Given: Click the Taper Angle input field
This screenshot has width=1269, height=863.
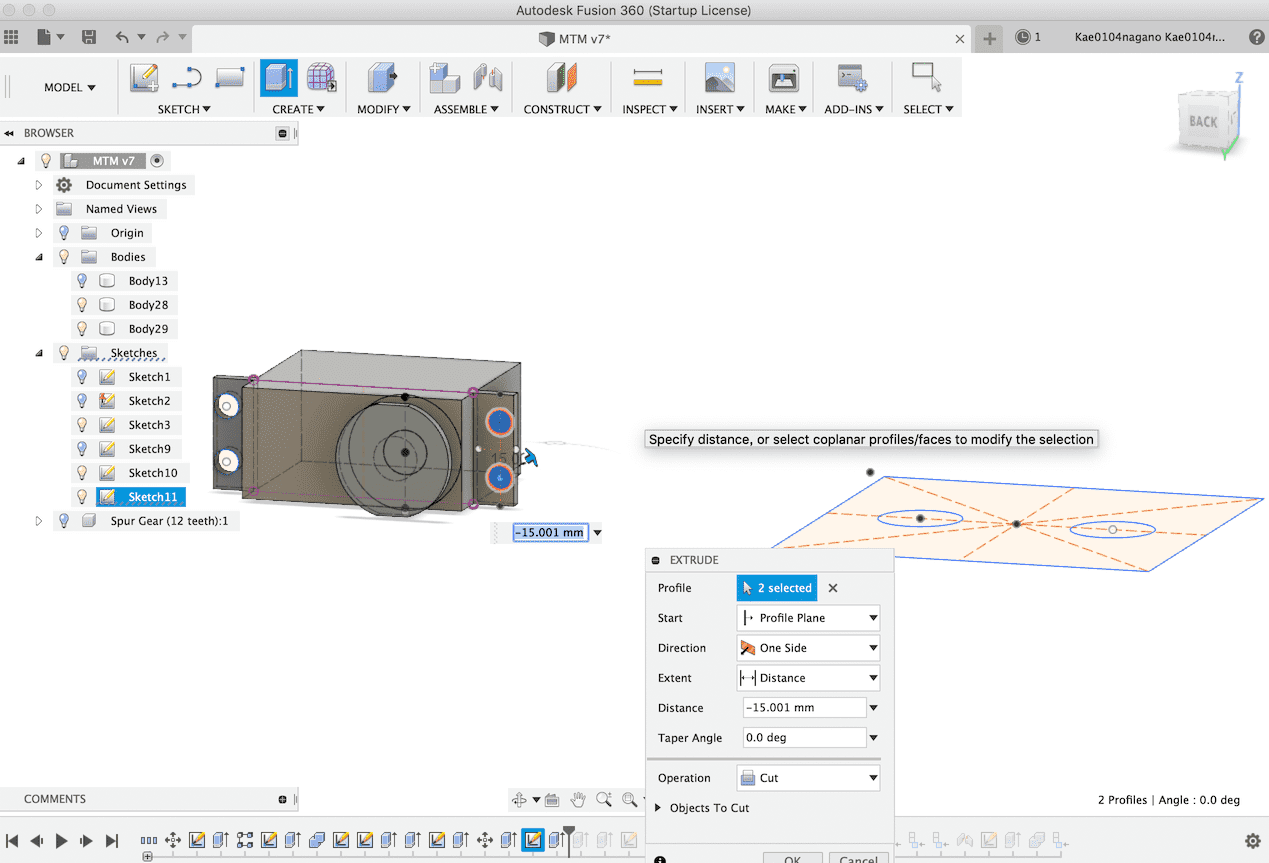Looking at the screenshot, I should pyautogui.click(x=803, y=738).
